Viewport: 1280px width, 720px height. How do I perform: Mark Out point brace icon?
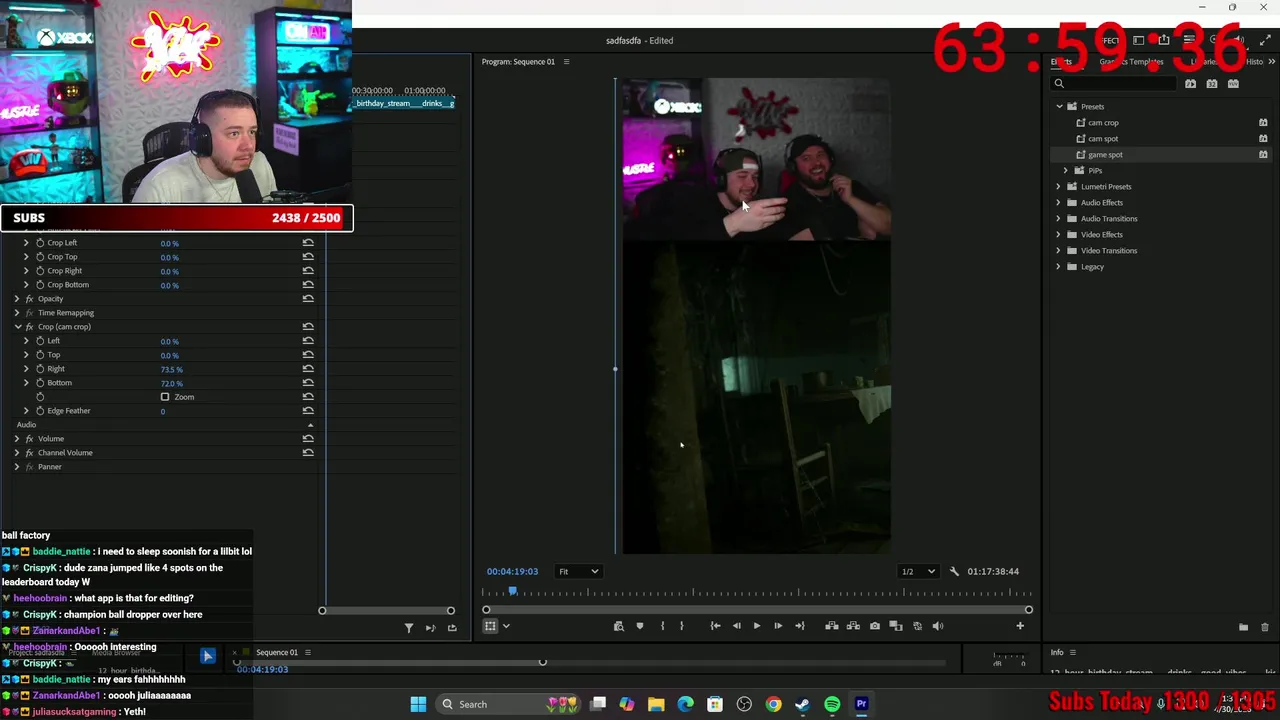pyautogui.click(x=682, y=626)
